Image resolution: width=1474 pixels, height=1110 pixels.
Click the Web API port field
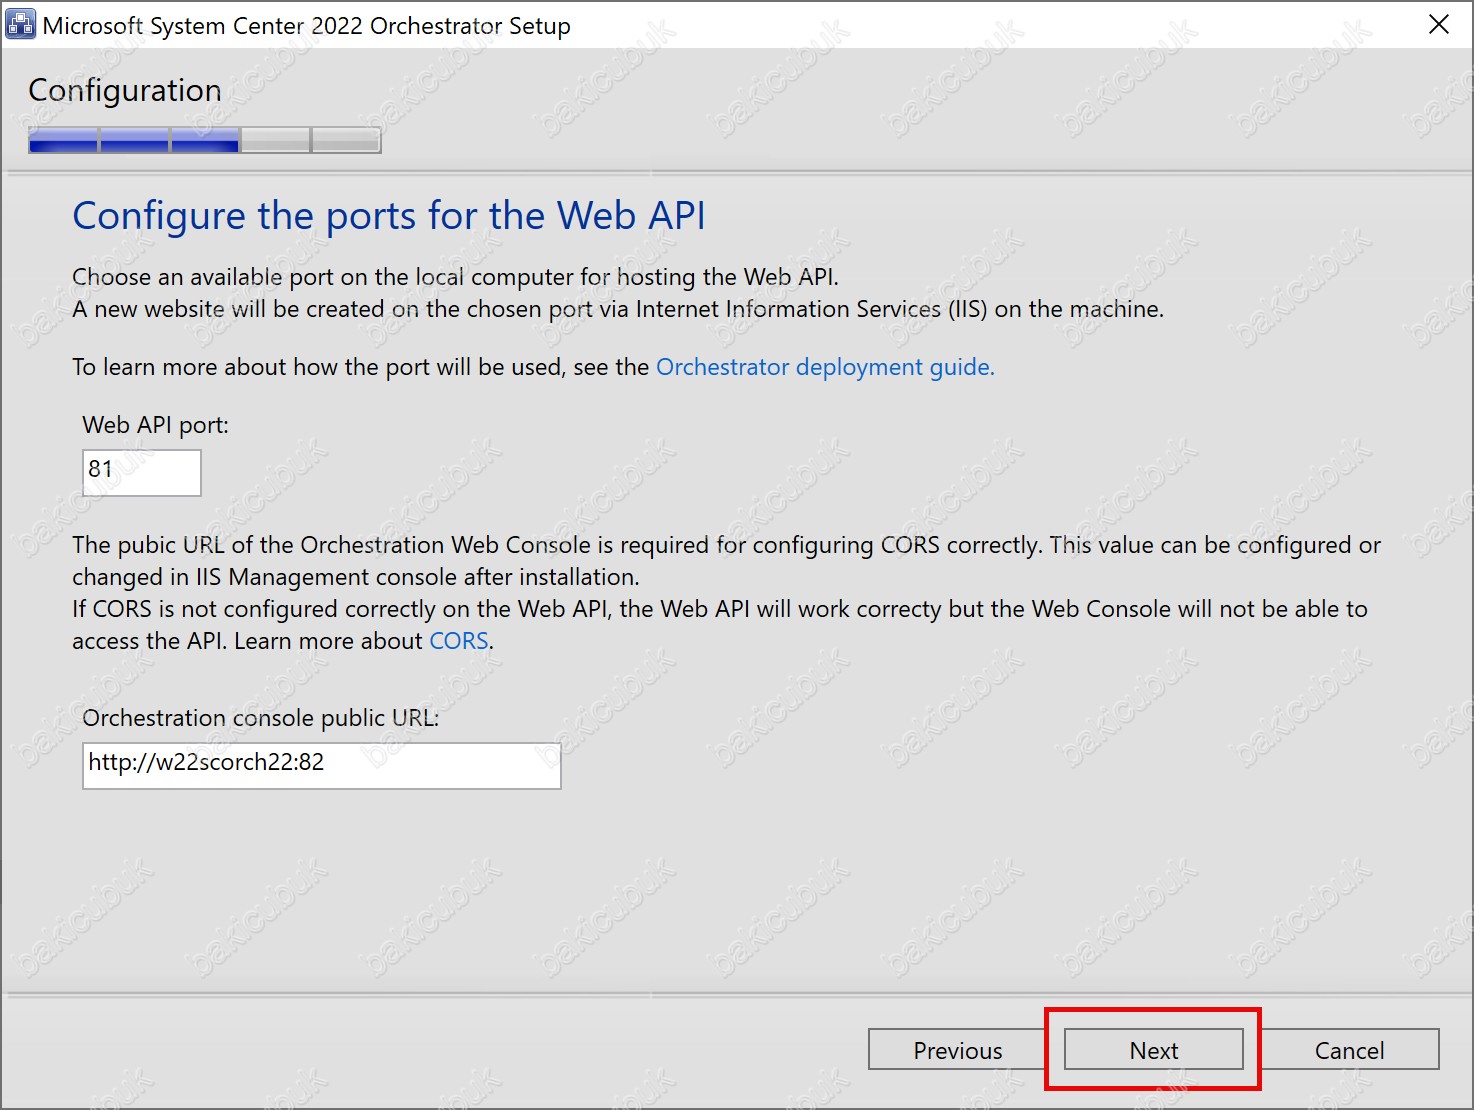[x=142, y=472]
